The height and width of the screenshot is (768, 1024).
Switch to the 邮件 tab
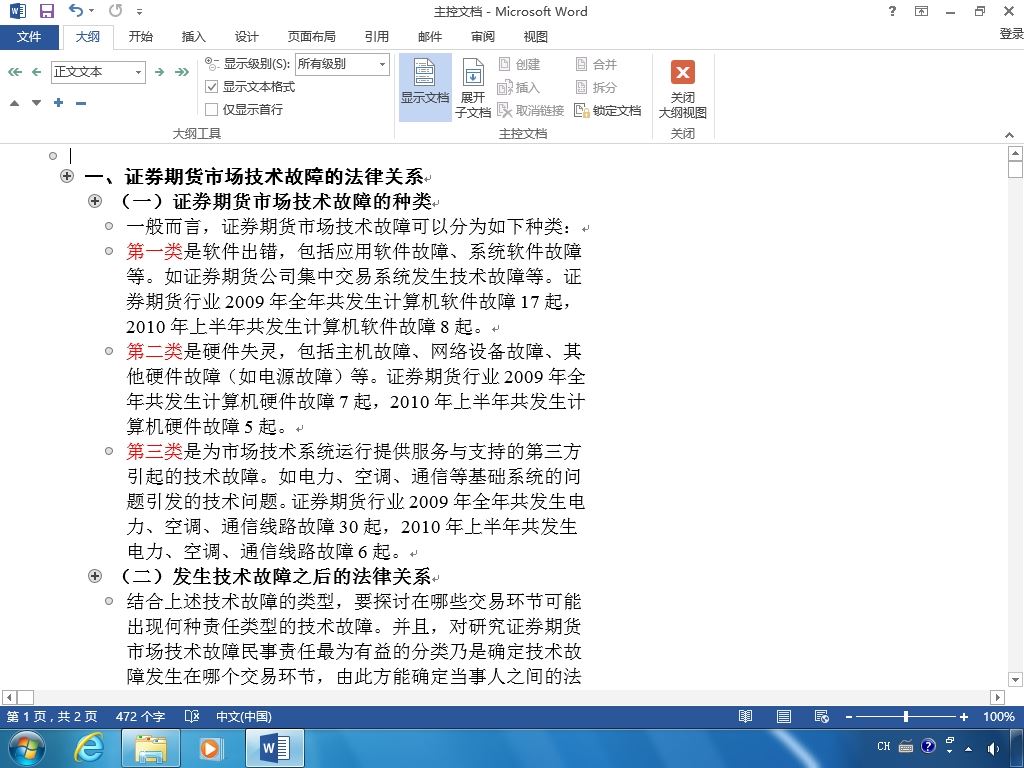(x=430, y=37)
